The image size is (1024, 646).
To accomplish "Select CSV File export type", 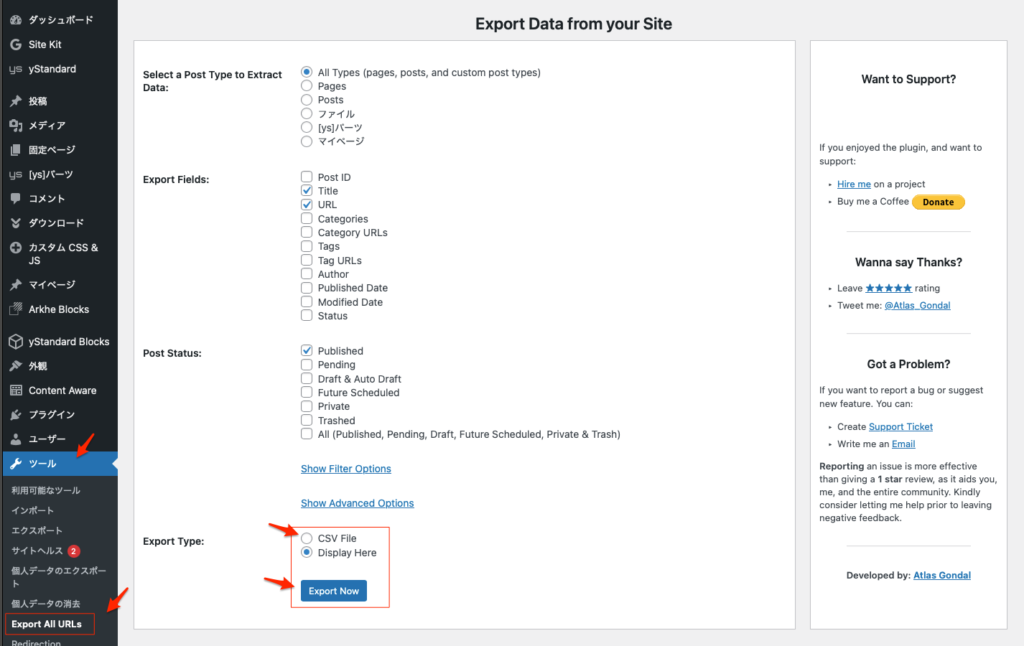I will click(307, 538).
